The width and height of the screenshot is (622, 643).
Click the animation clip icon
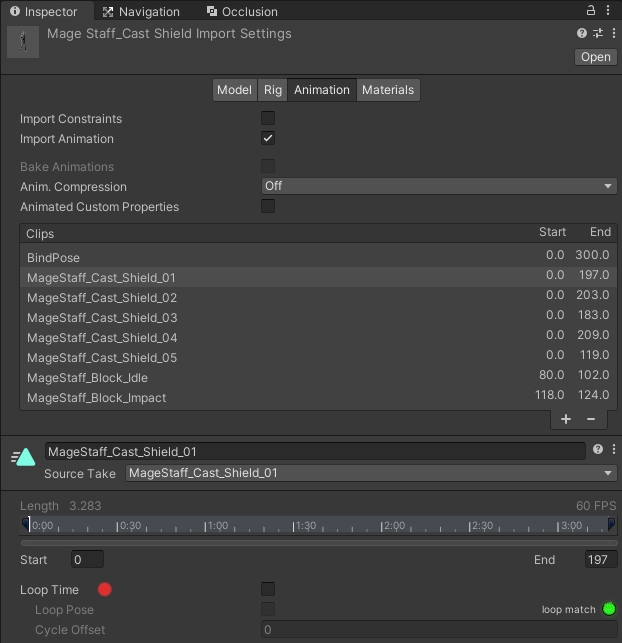click(x=24, y=457)
